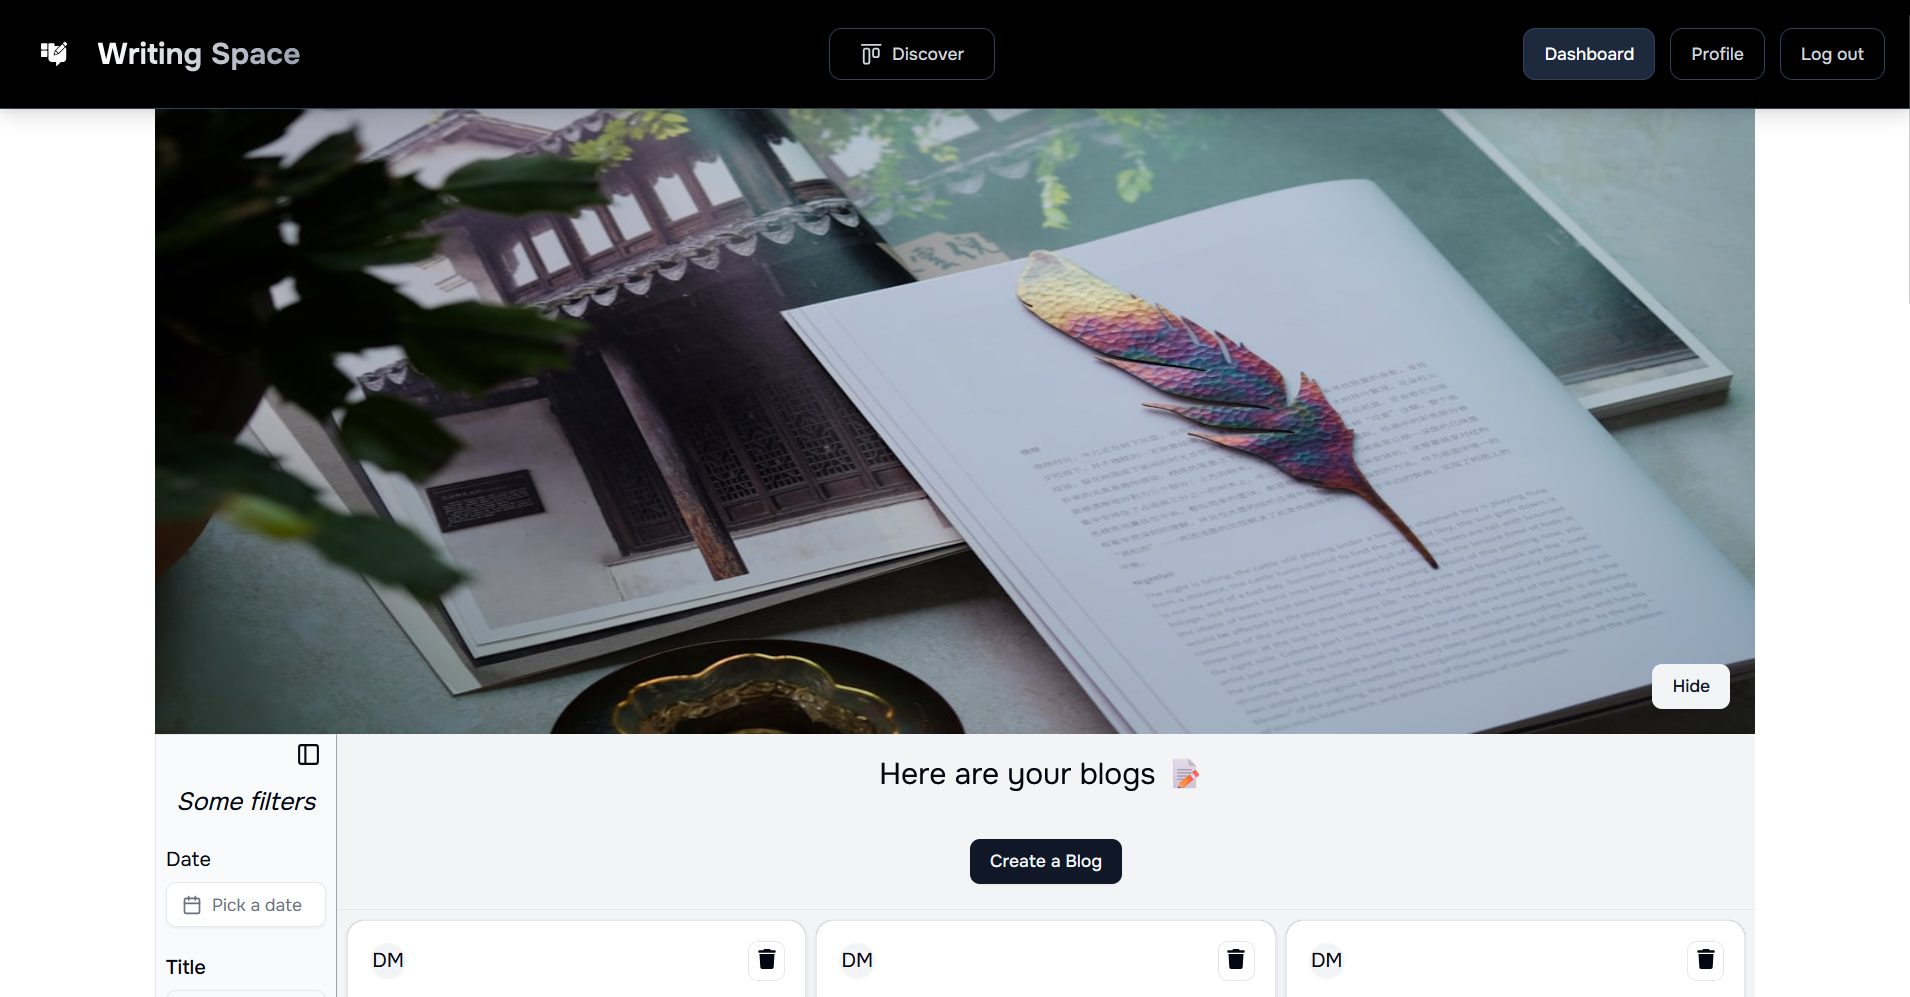Image resolution: width=1910 pixels, height=997 pixels.
Task: Open the Profile page
Action: pyautogui.click(x=1717, y=54)
